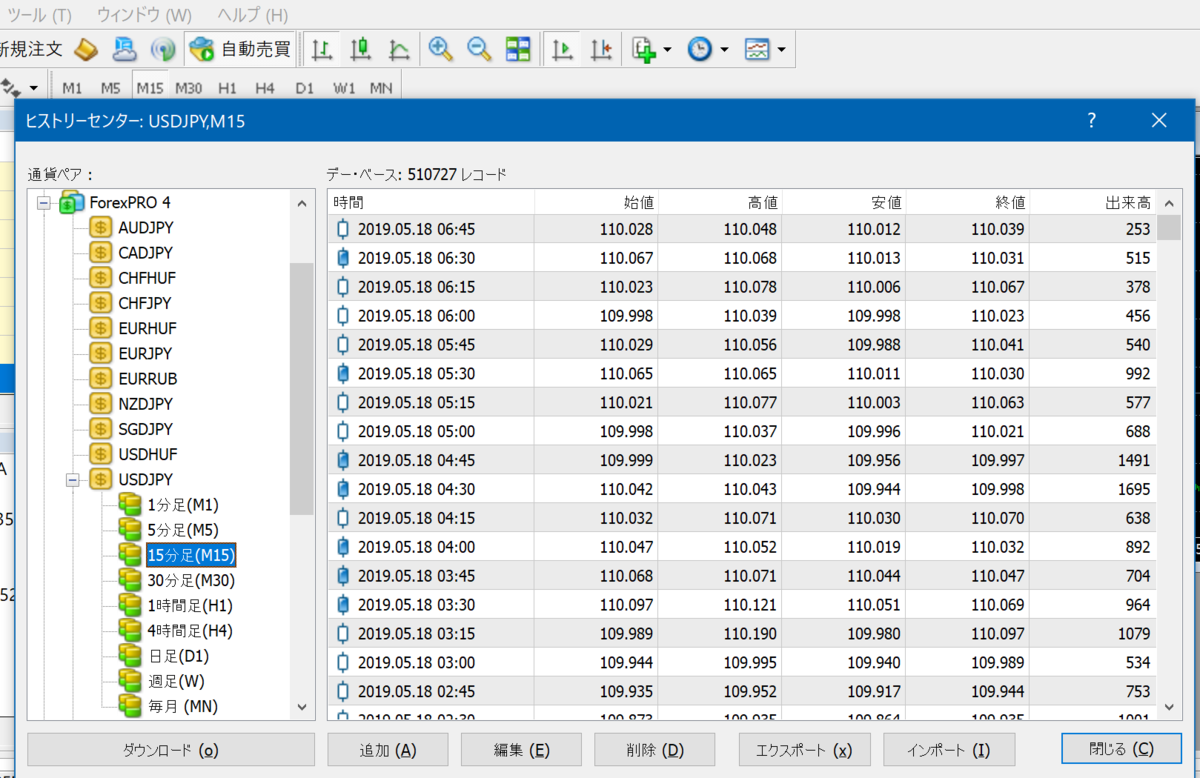Toggle the chart shift icon
The image size is (1200, 778).
601,49
